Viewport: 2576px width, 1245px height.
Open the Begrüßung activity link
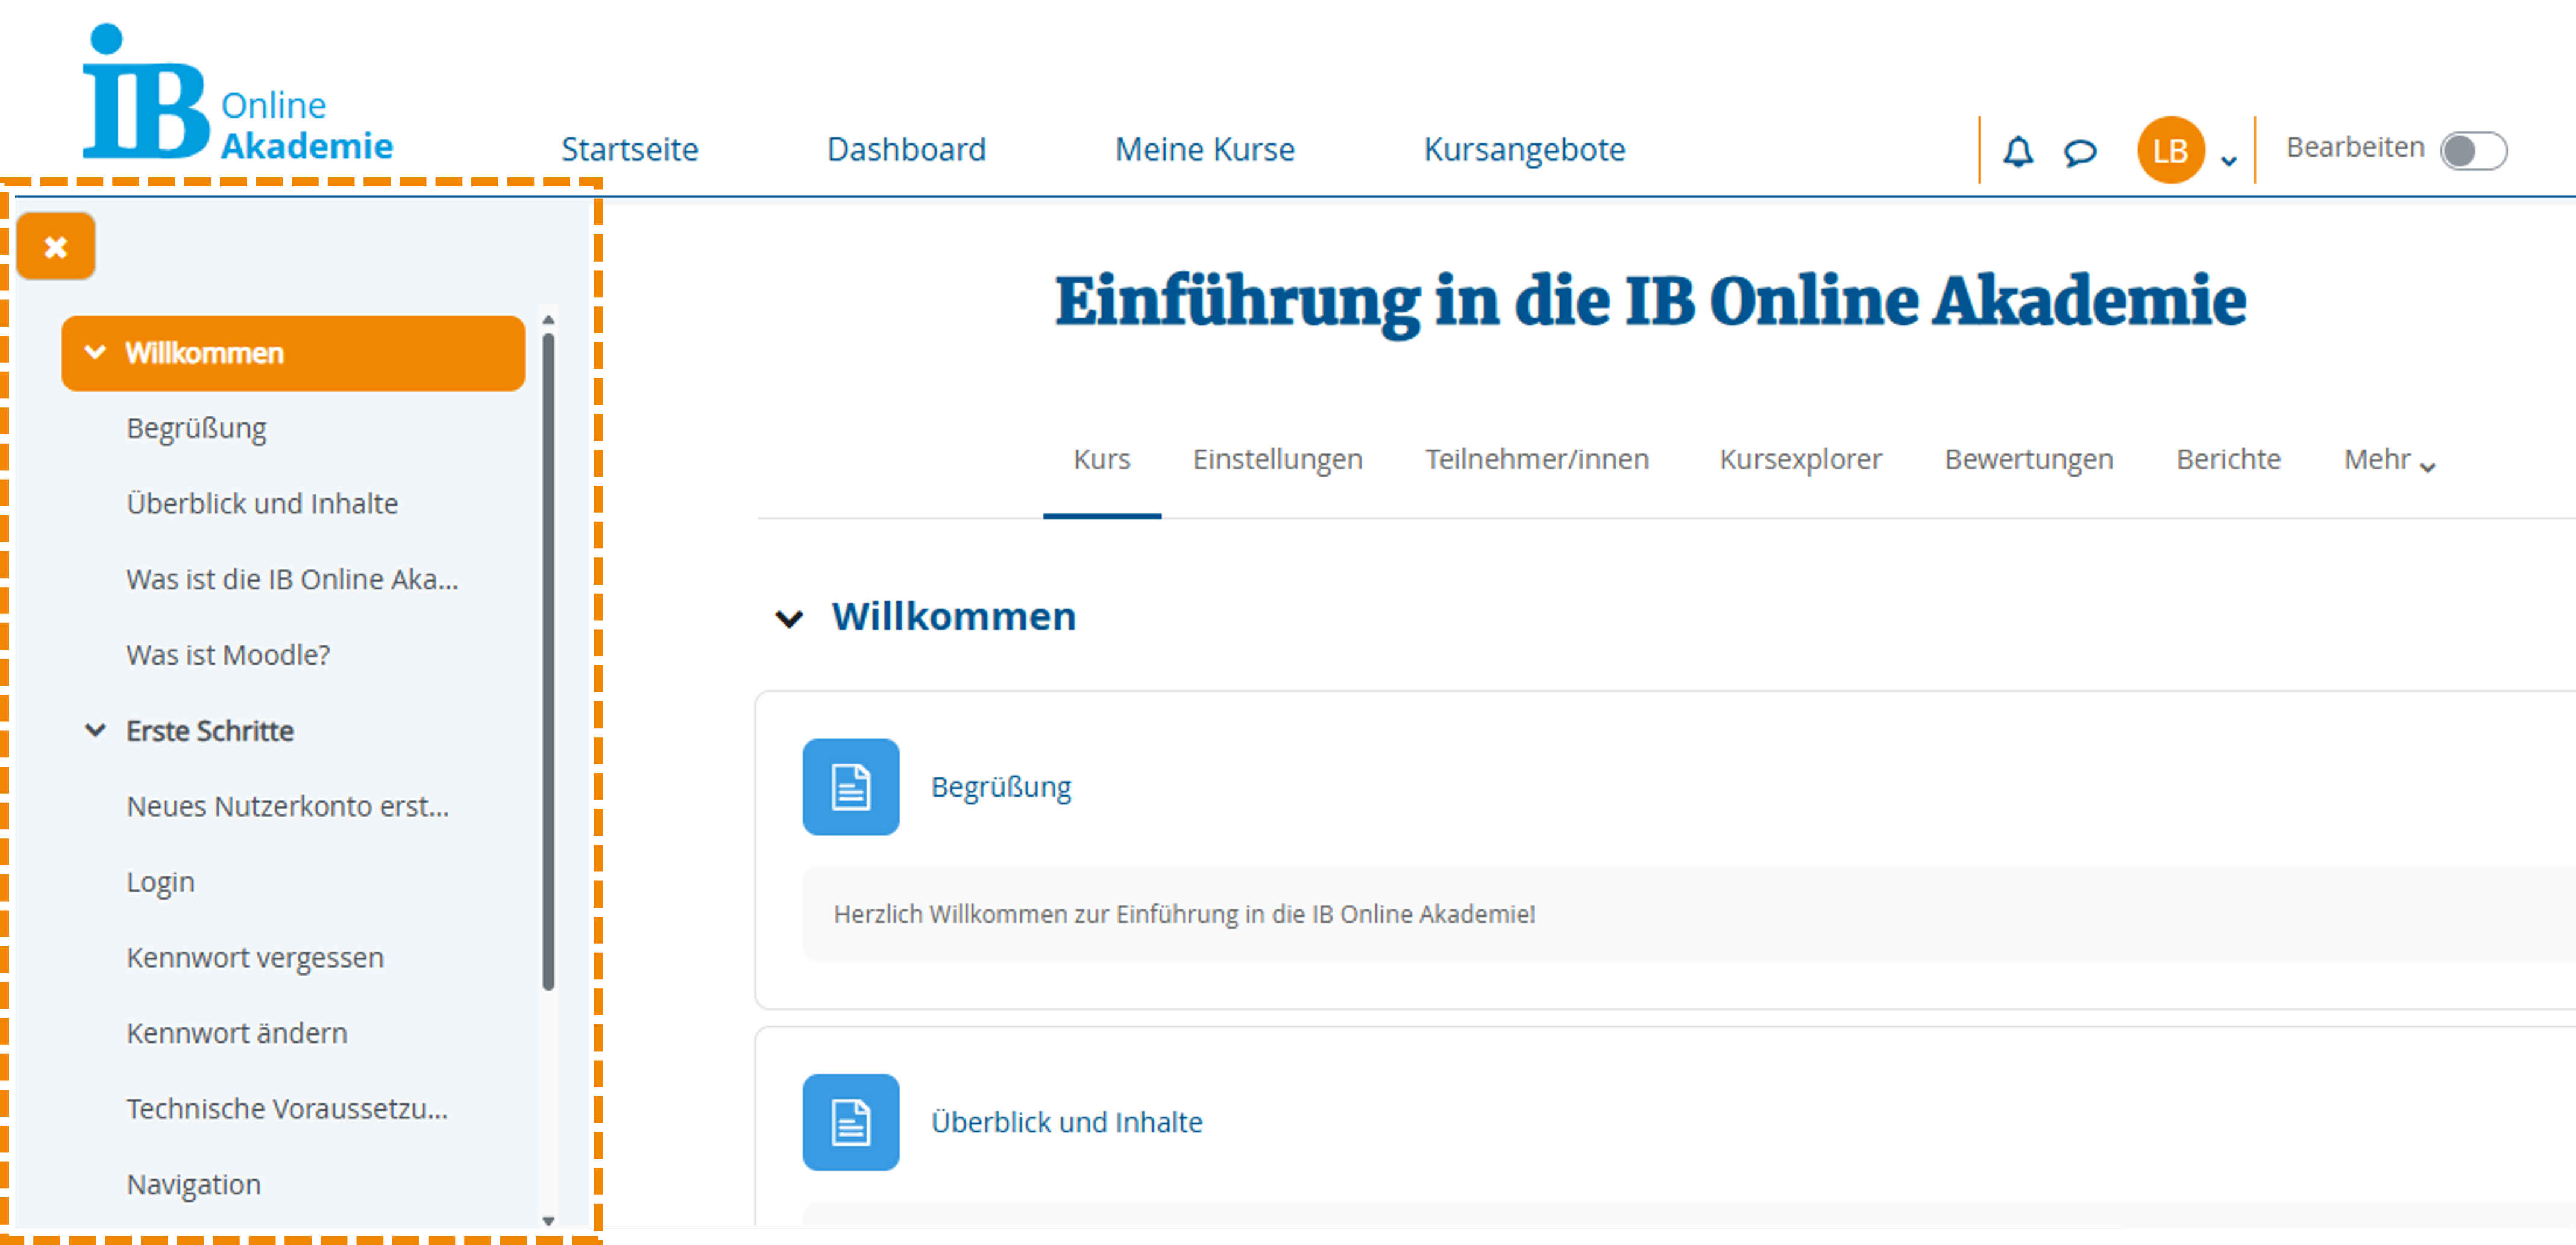coord(1001,787)
